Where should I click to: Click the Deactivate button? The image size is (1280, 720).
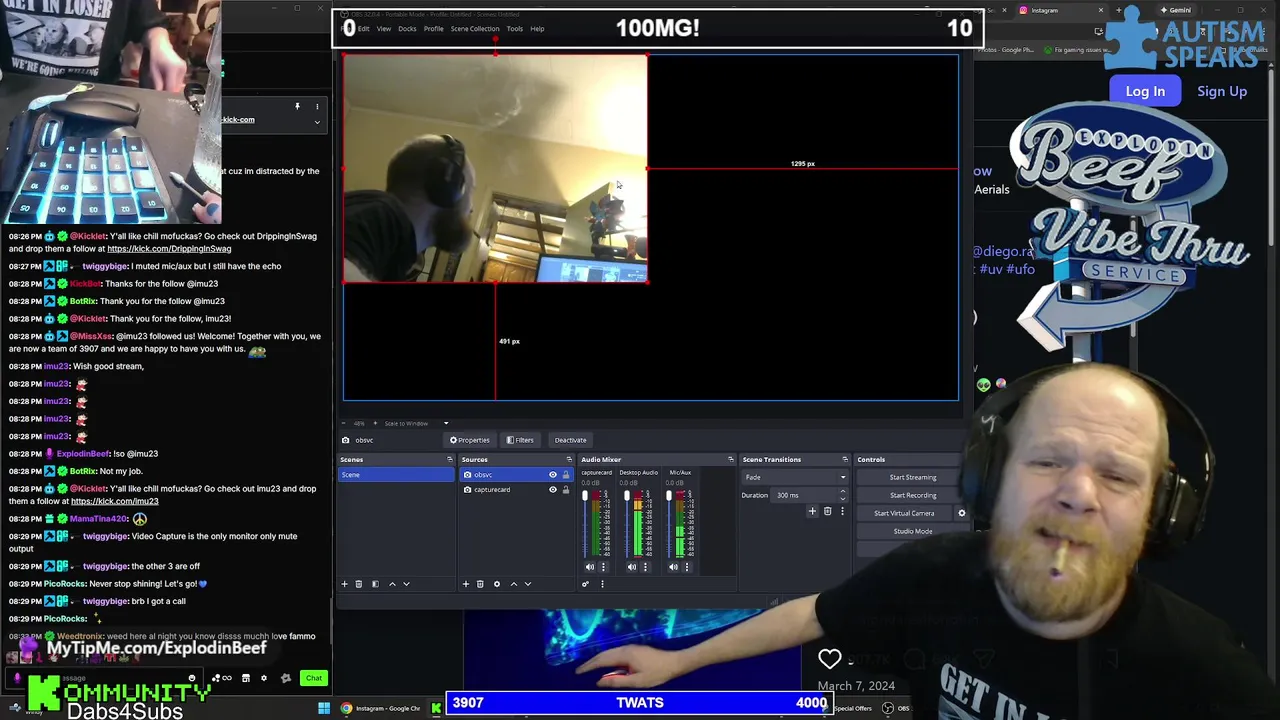tap(570, 440)
